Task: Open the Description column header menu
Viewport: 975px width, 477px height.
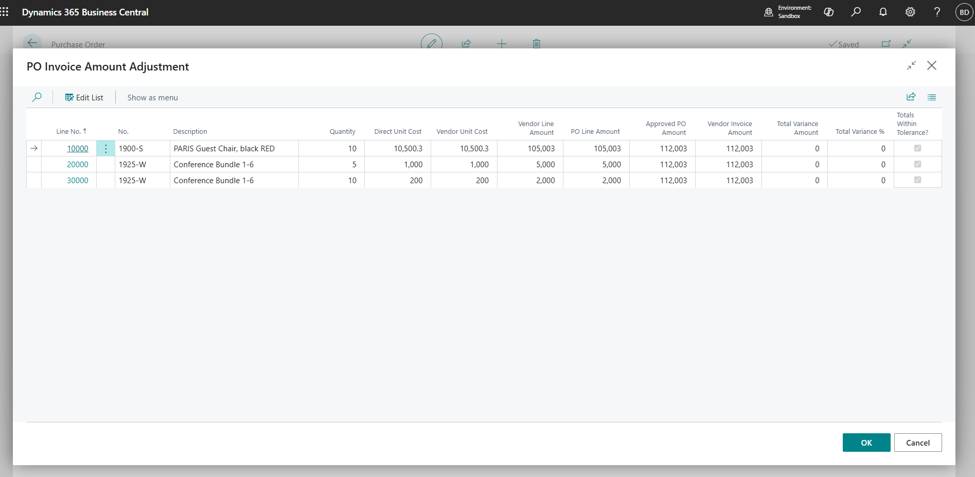Action: pos(190,131)
